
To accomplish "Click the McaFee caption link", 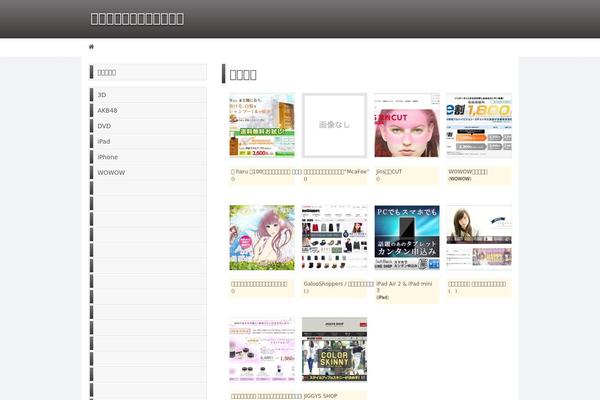I will click(336, 171).
